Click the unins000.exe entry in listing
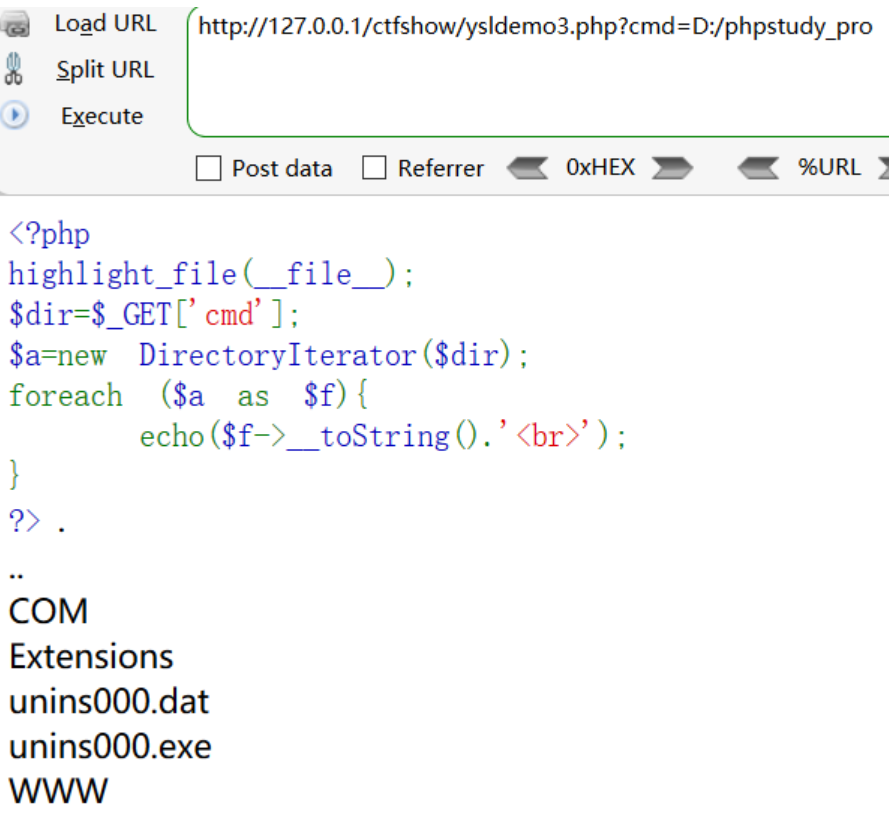This screenshot has height=827, width=889. point(110,747)
